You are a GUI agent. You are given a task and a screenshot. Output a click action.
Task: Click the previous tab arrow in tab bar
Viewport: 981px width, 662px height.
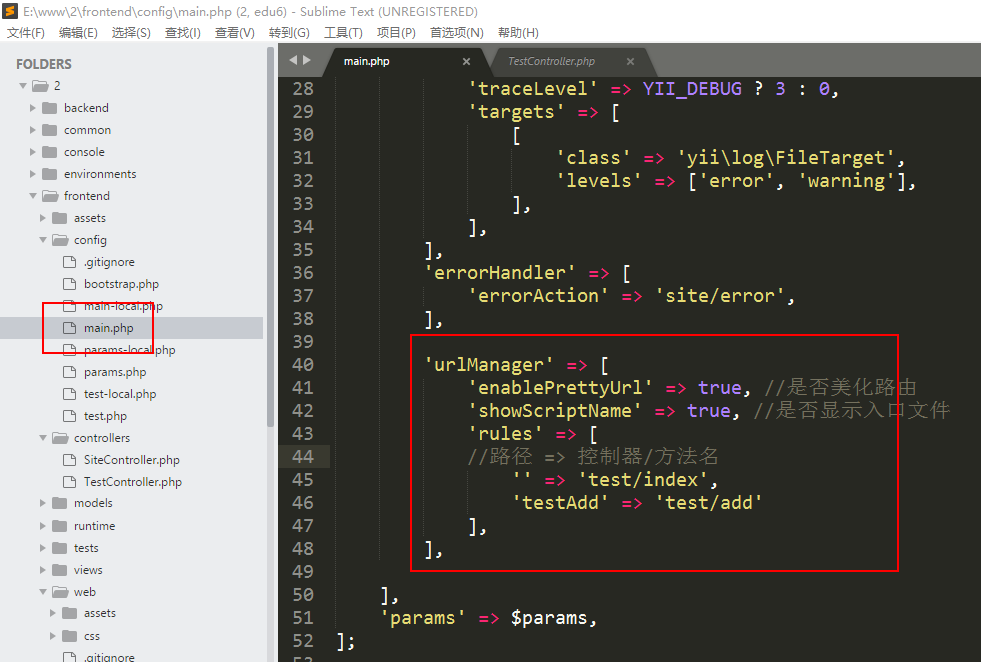[293, 61]
